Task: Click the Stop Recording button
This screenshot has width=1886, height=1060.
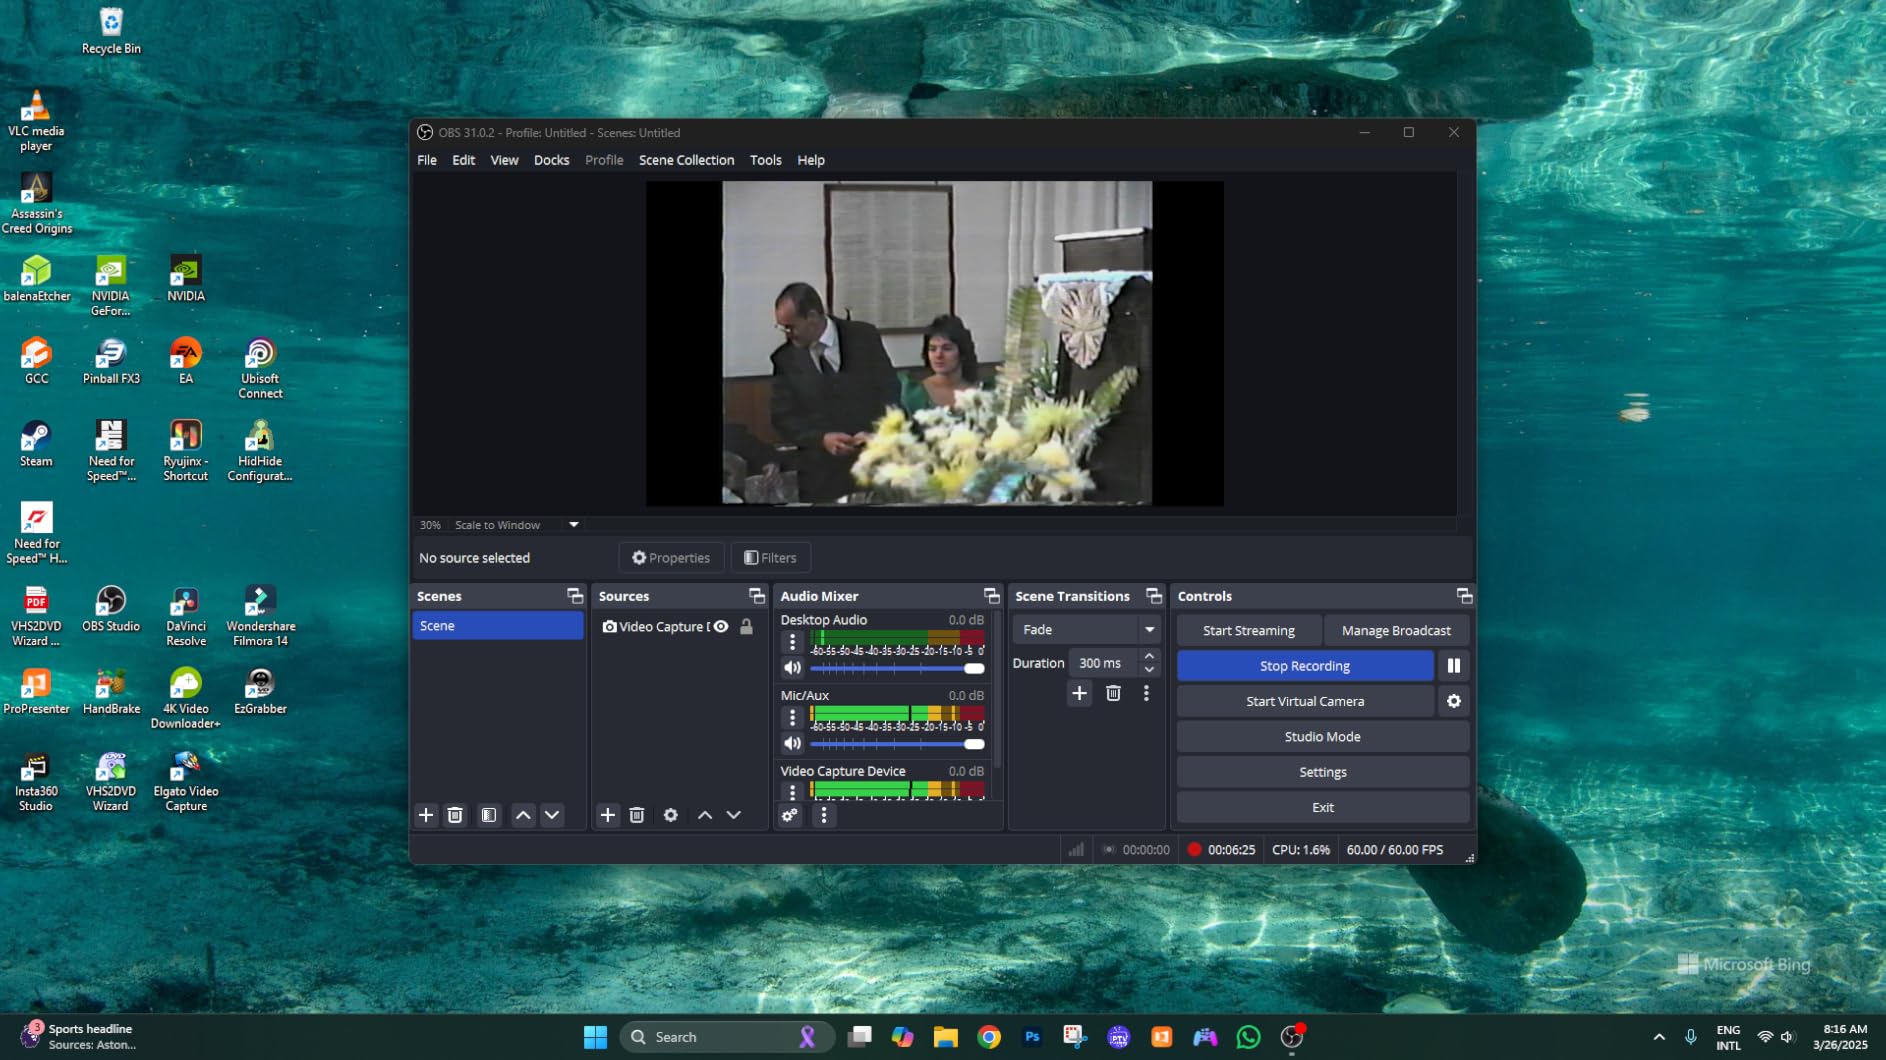Action: (x=1304, y=665)
